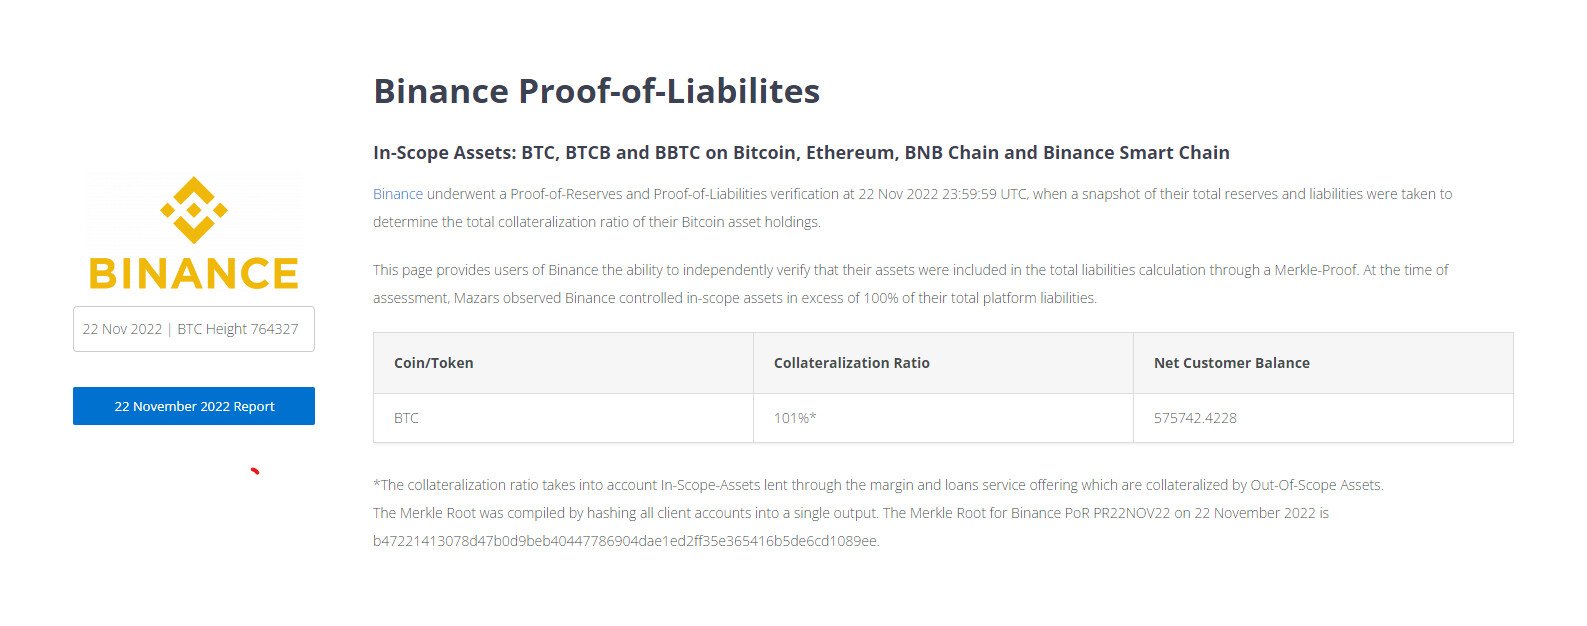Click the In-Scope Assets subheading
Screen dimensions: 1587x626
(801, 153)
